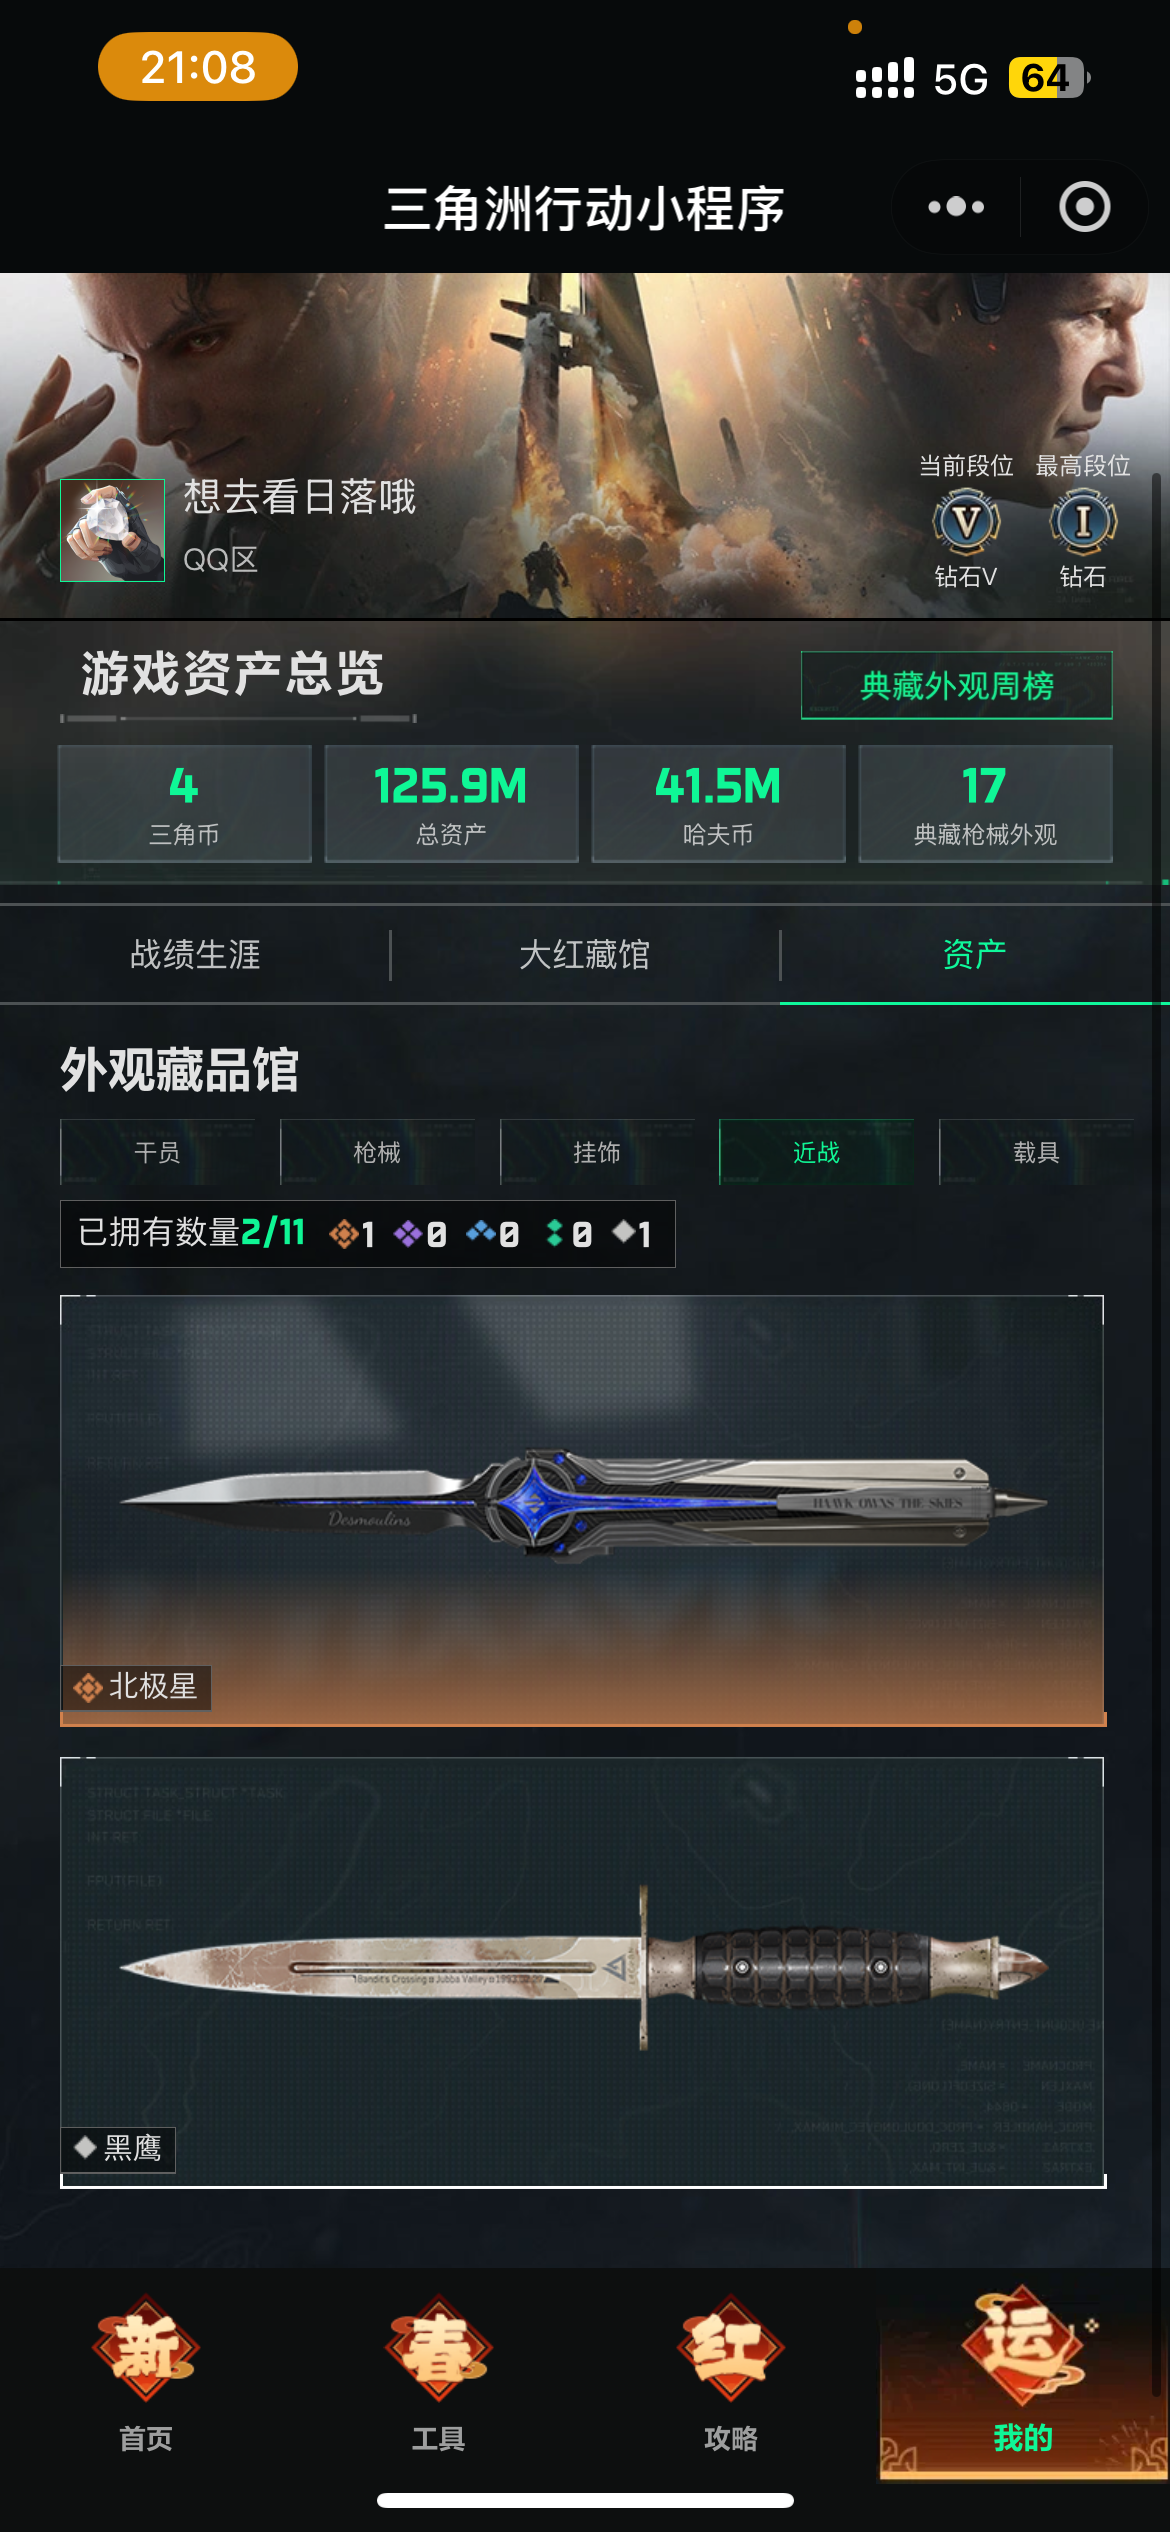Tap the player avatar picture
The height and width of the screenshot is (2532, 1170).
112,530
